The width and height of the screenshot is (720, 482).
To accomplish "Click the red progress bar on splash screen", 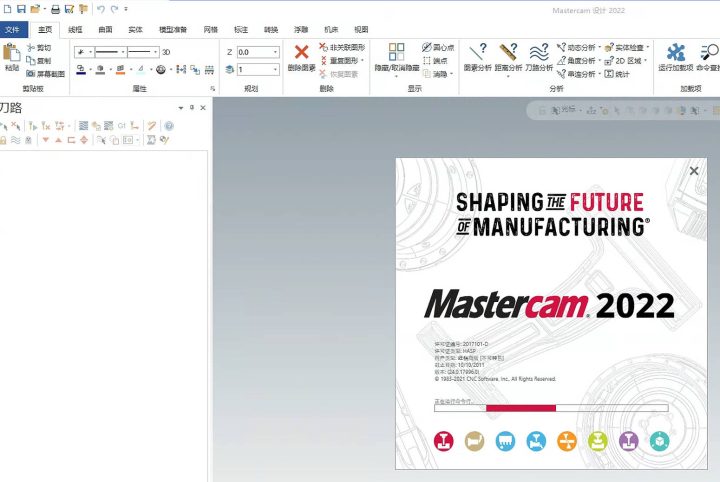I will (521, 408).
